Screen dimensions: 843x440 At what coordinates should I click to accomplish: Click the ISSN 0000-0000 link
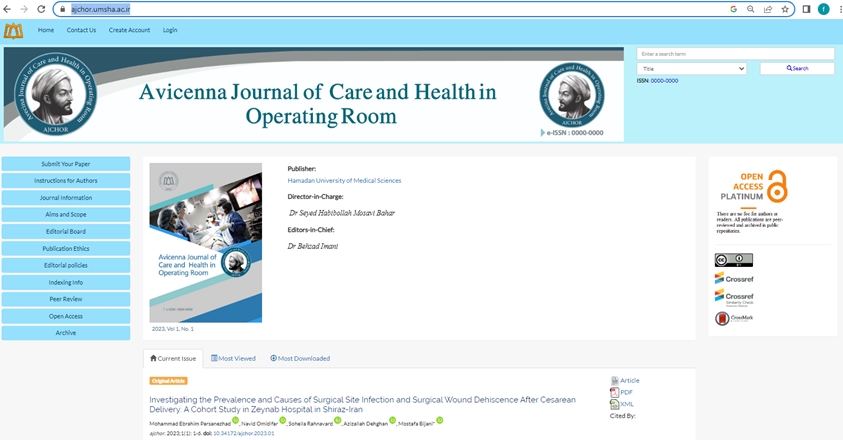pos(665,81)
